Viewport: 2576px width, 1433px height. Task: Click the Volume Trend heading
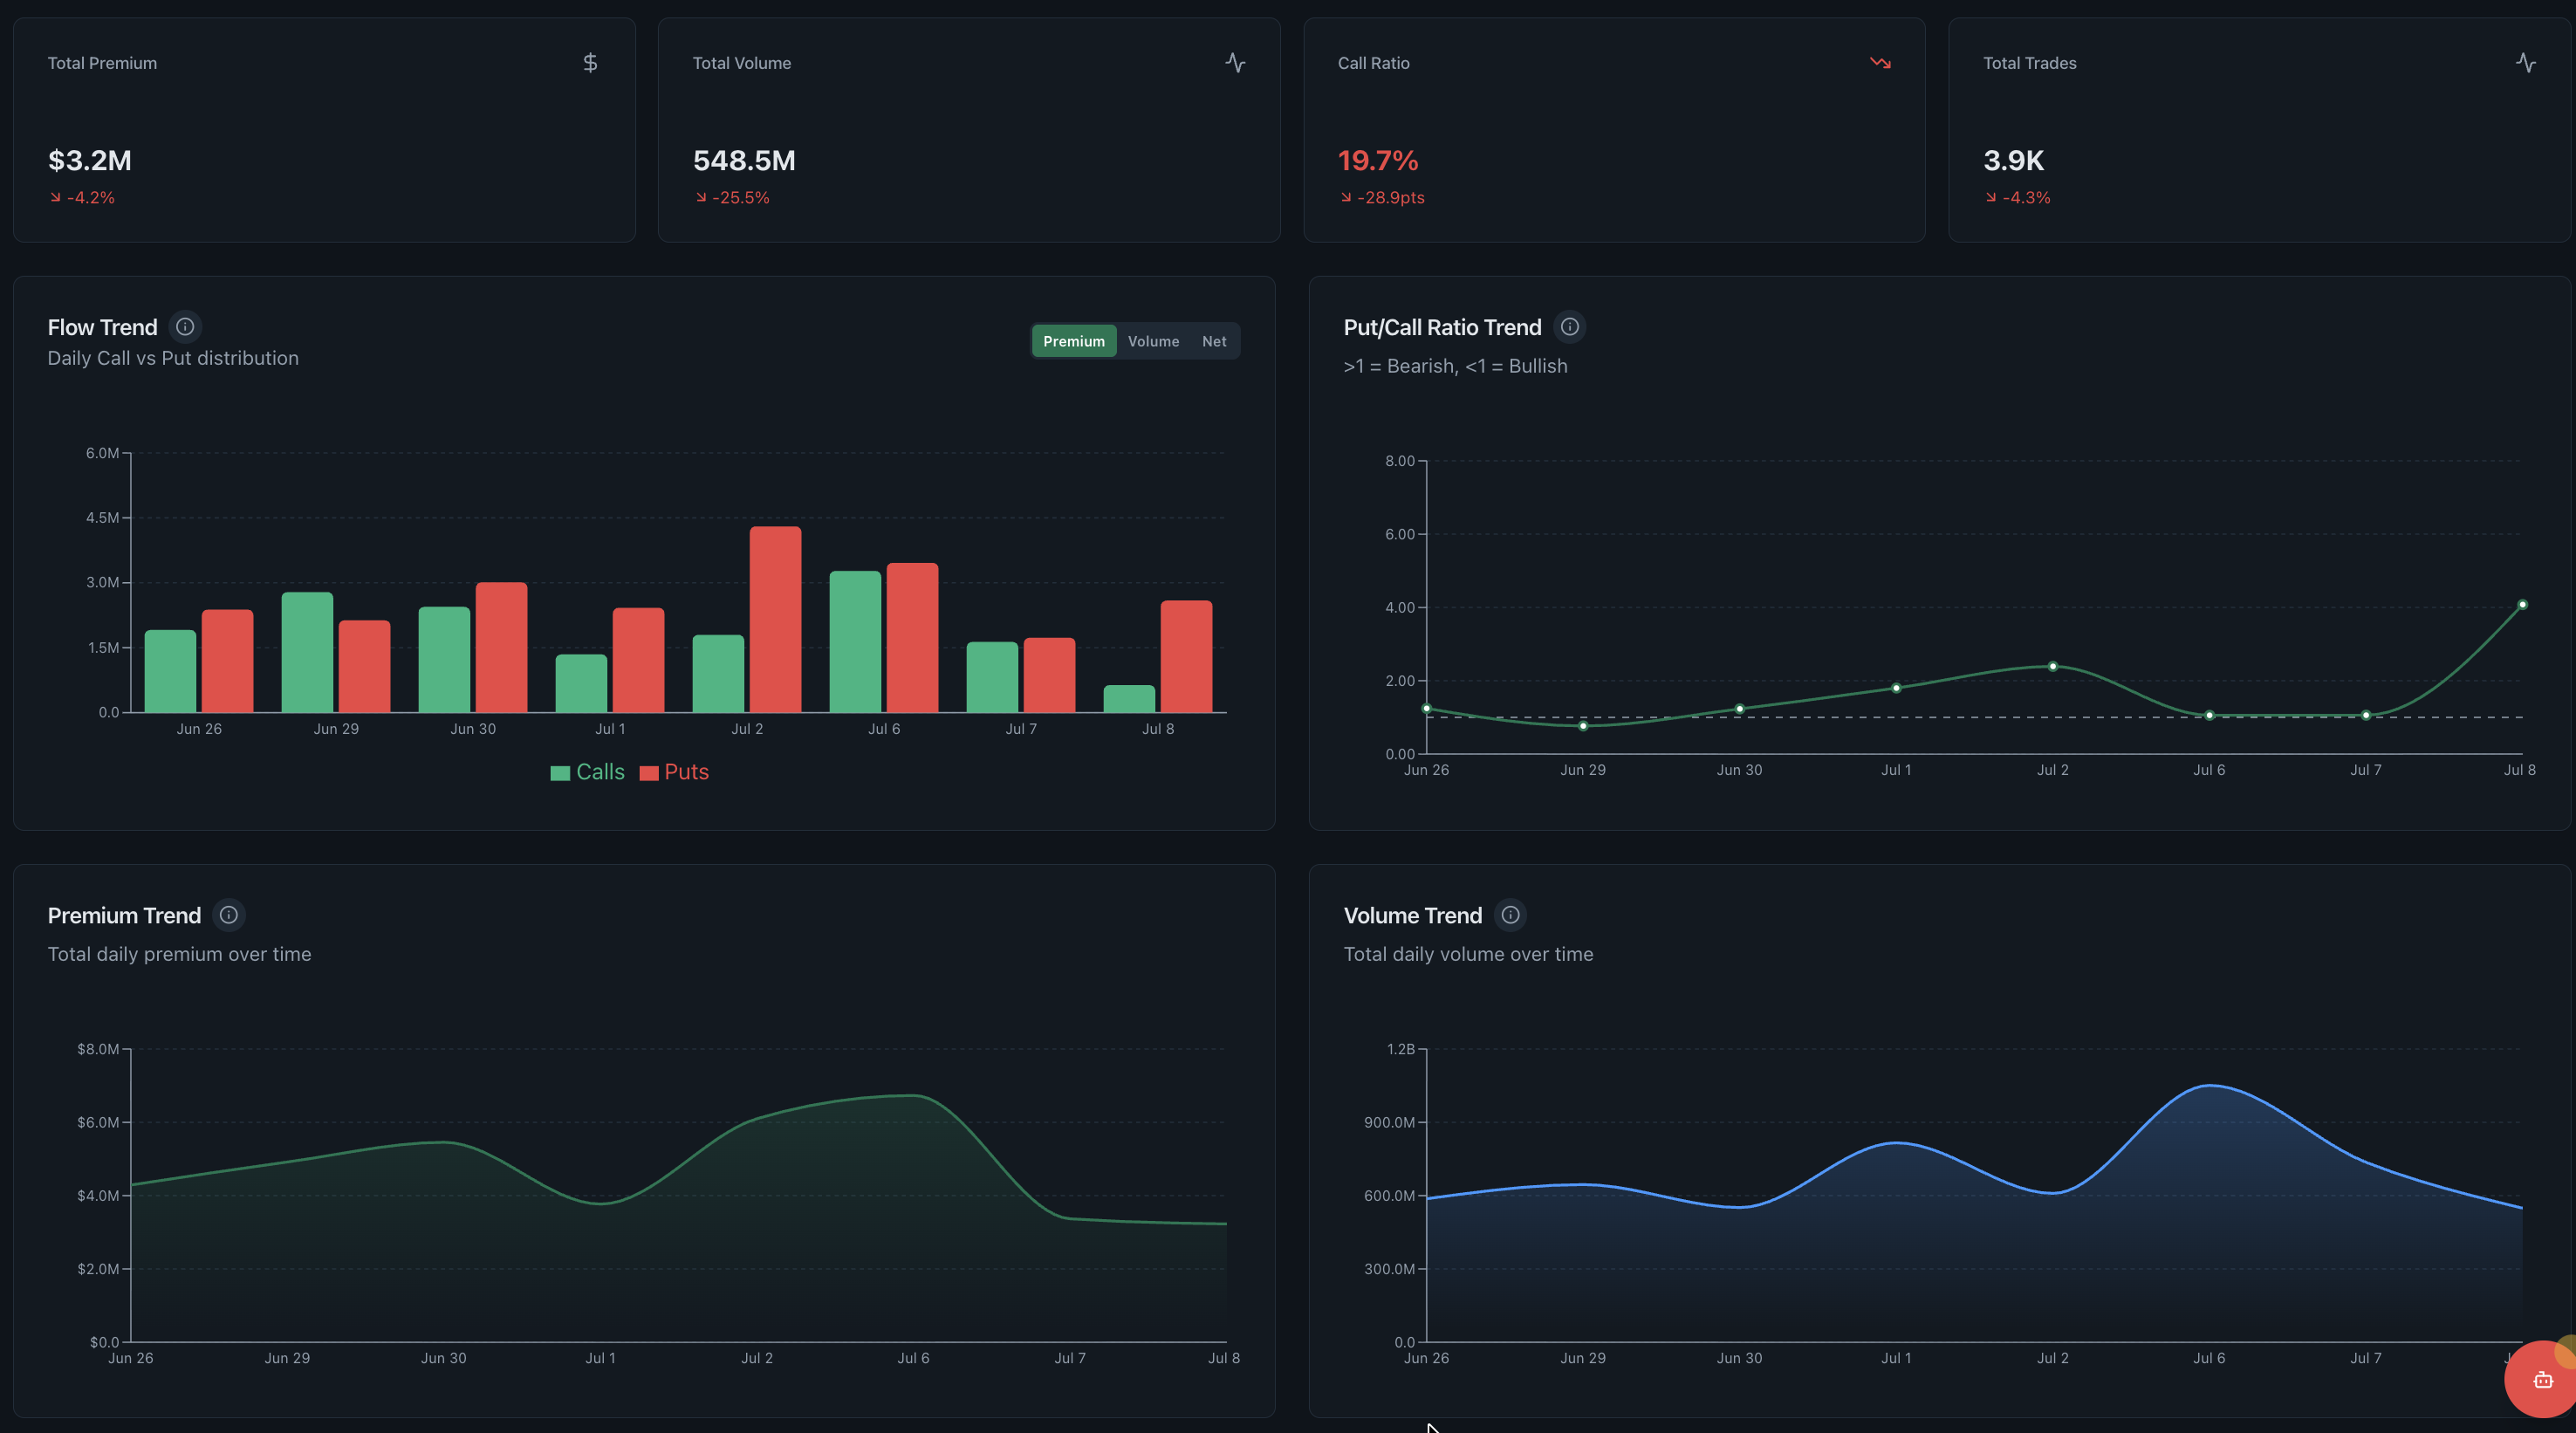point(1412,915)
